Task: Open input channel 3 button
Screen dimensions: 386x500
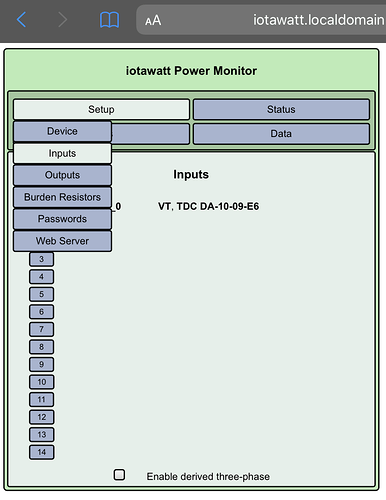Action: click(x=41, y=259)
